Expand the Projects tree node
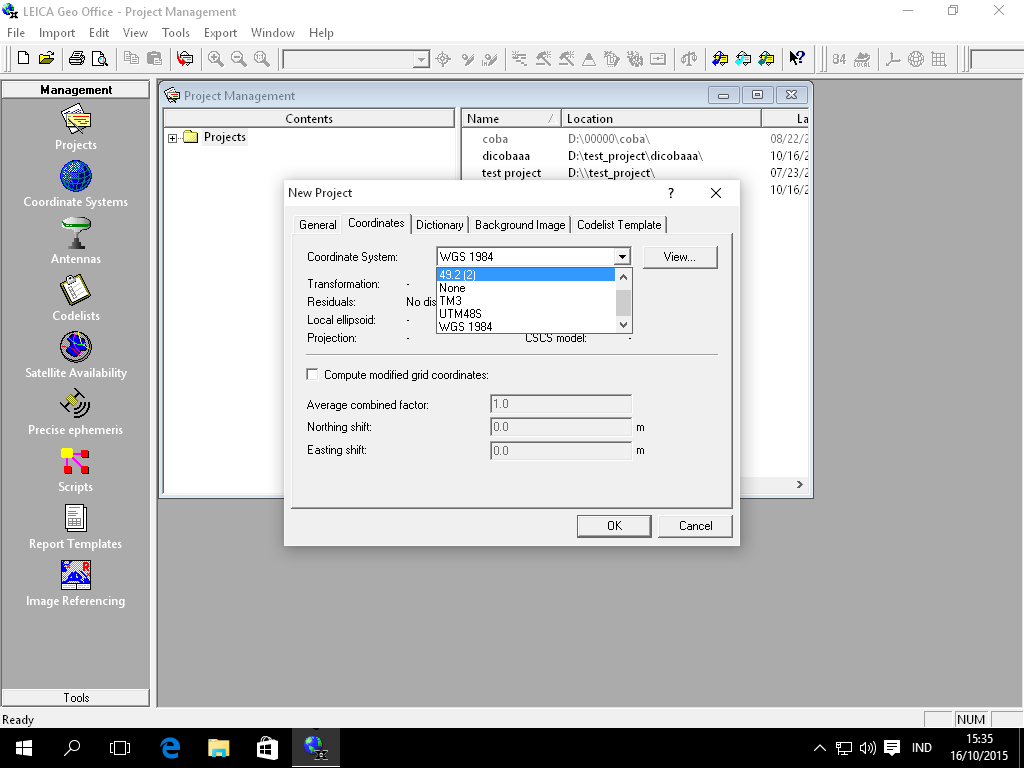The width and height of the screenshot is (1024, 768). [x=172, y=138]
